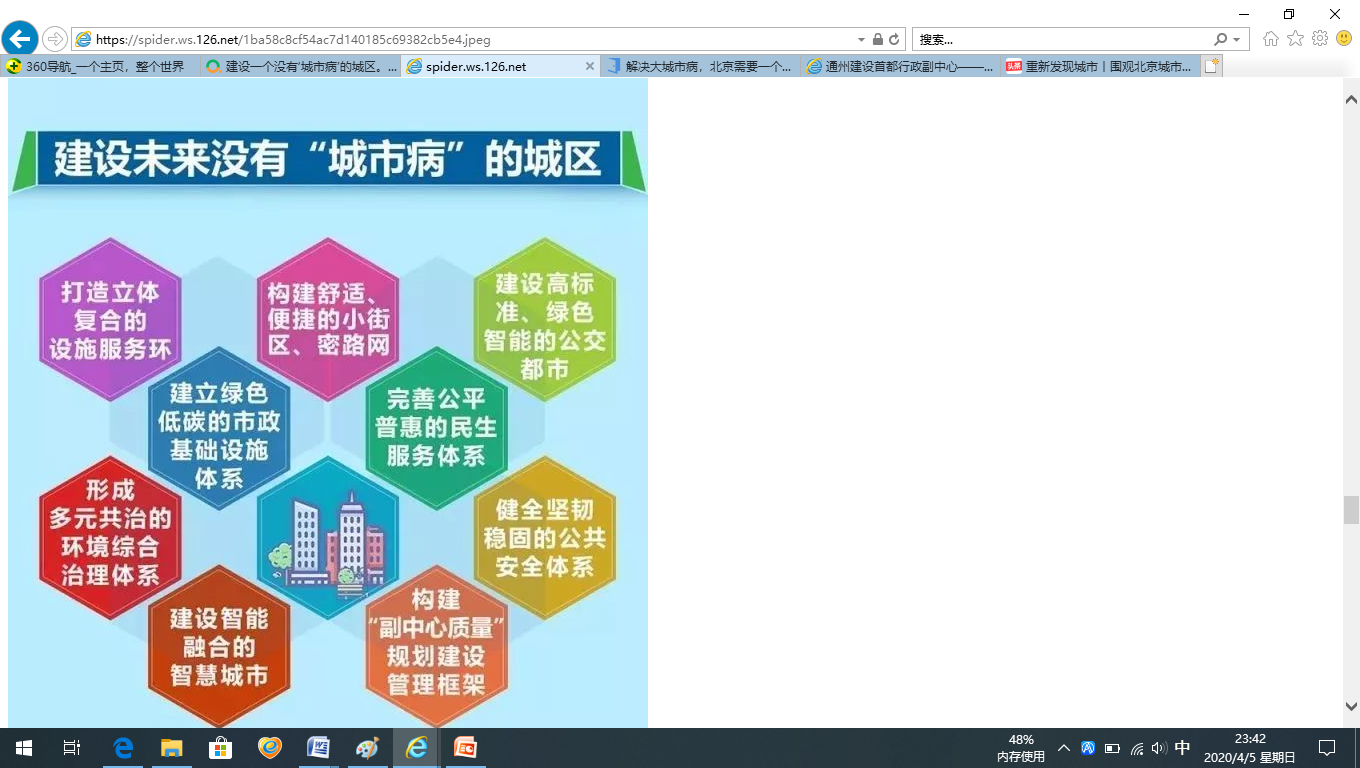The width and height of the screenshot is (1360, 768).
Task: Expand the search provider dropdown arrow
Action: [x=1237, y=39]
